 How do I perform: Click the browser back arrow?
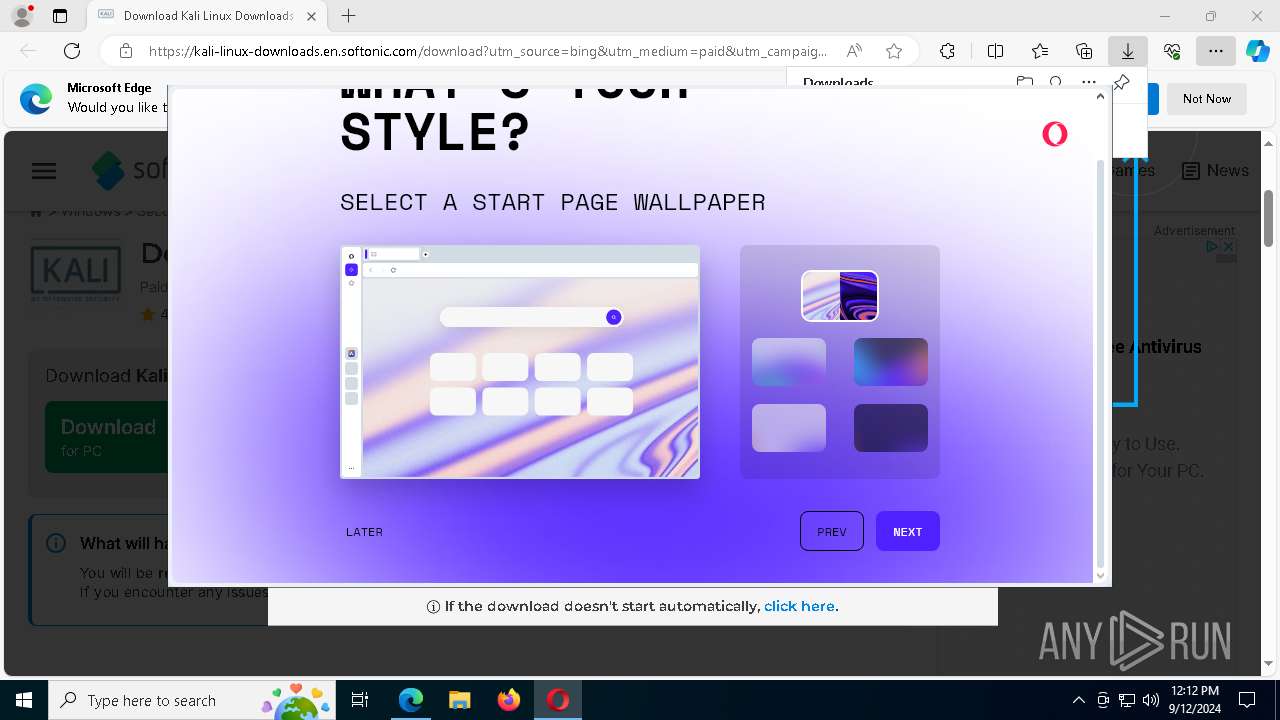click(x=28, y=51)
